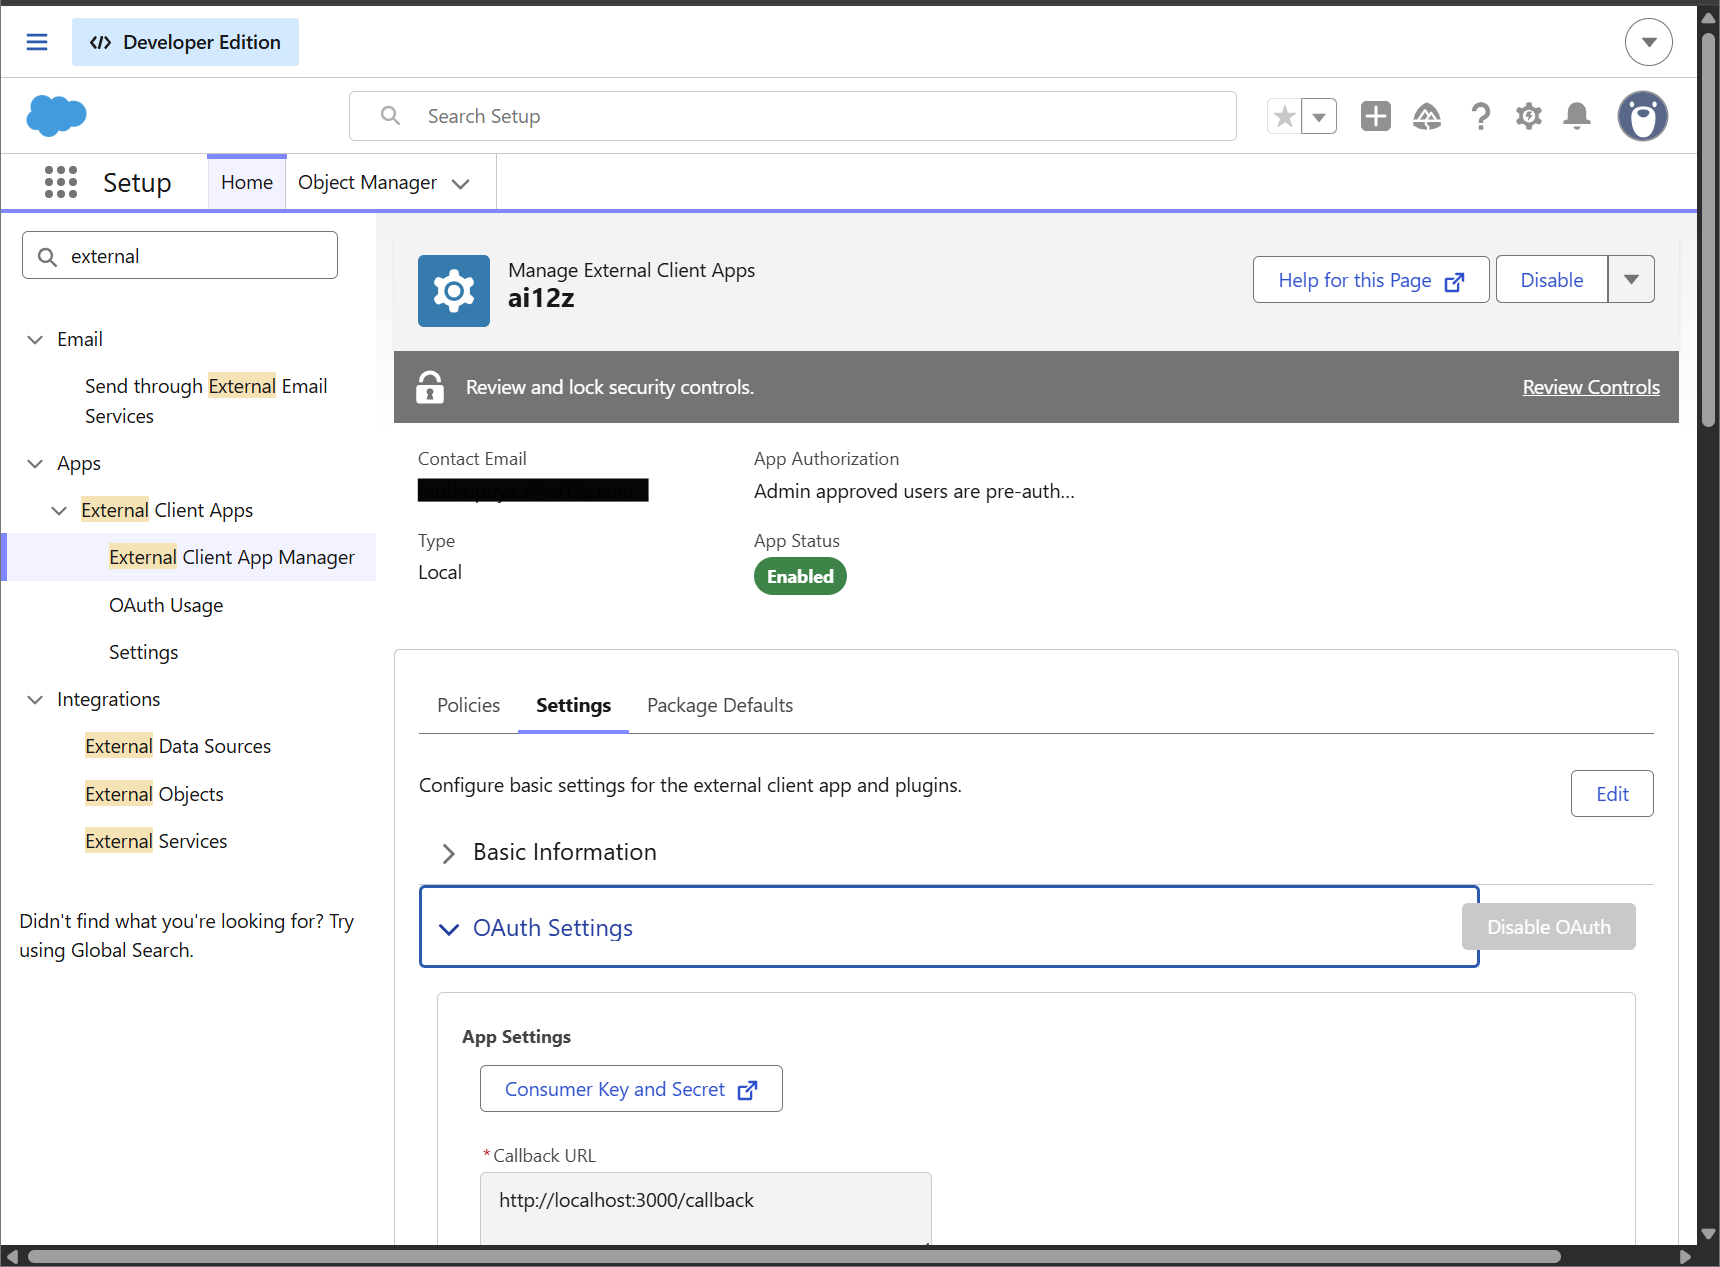
Task: Click the 'Admin approved users are pre-auth...' text
Action: [x=914, y=491]
